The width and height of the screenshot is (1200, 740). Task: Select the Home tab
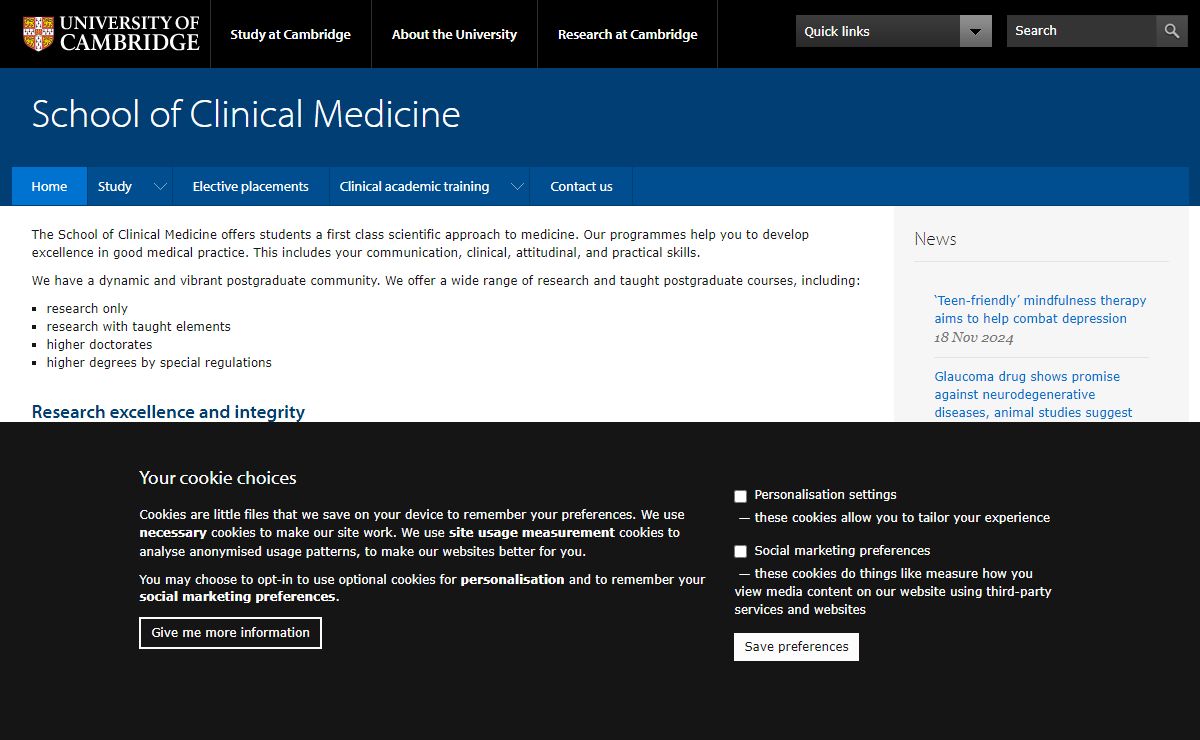coord(49,187)
